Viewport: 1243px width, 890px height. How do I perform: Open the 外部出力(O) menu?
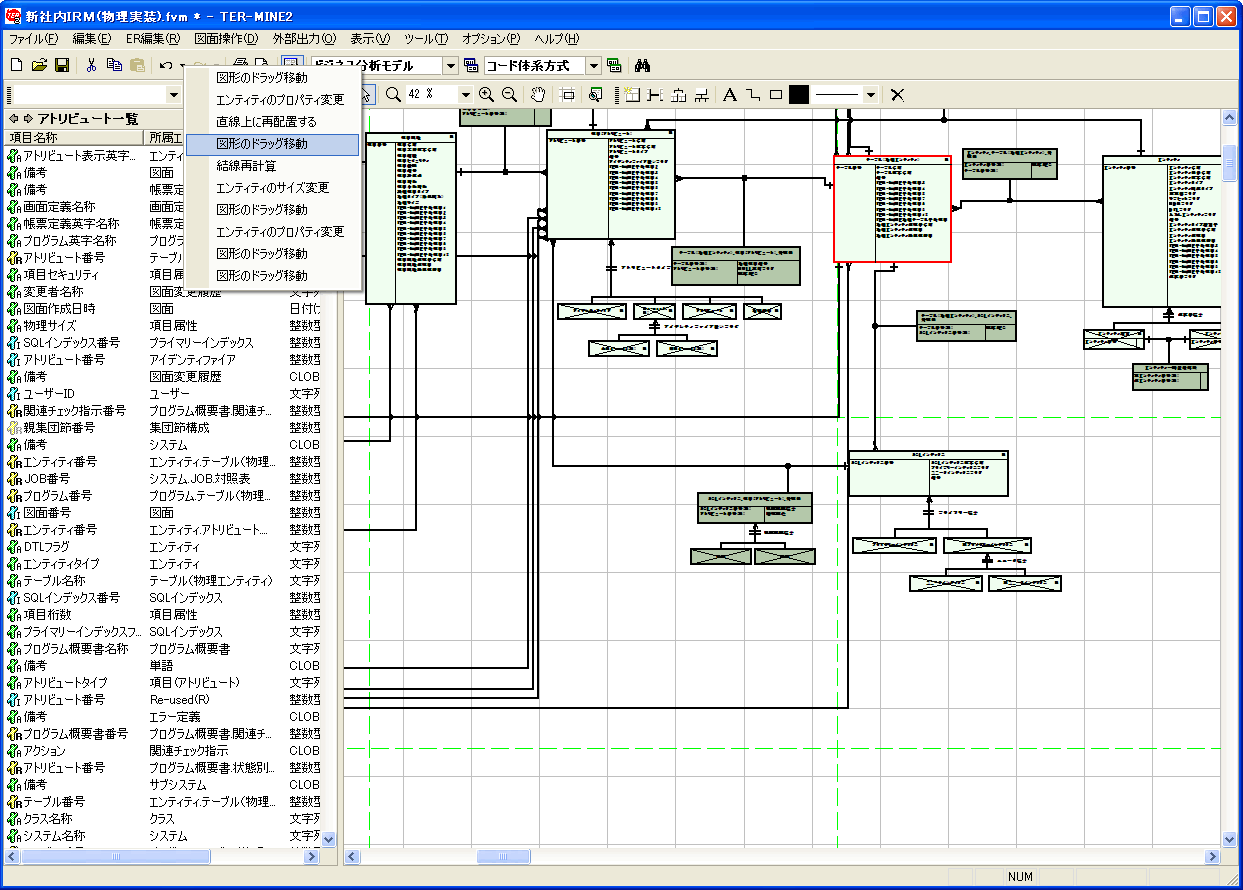click(x=304, y=39)
